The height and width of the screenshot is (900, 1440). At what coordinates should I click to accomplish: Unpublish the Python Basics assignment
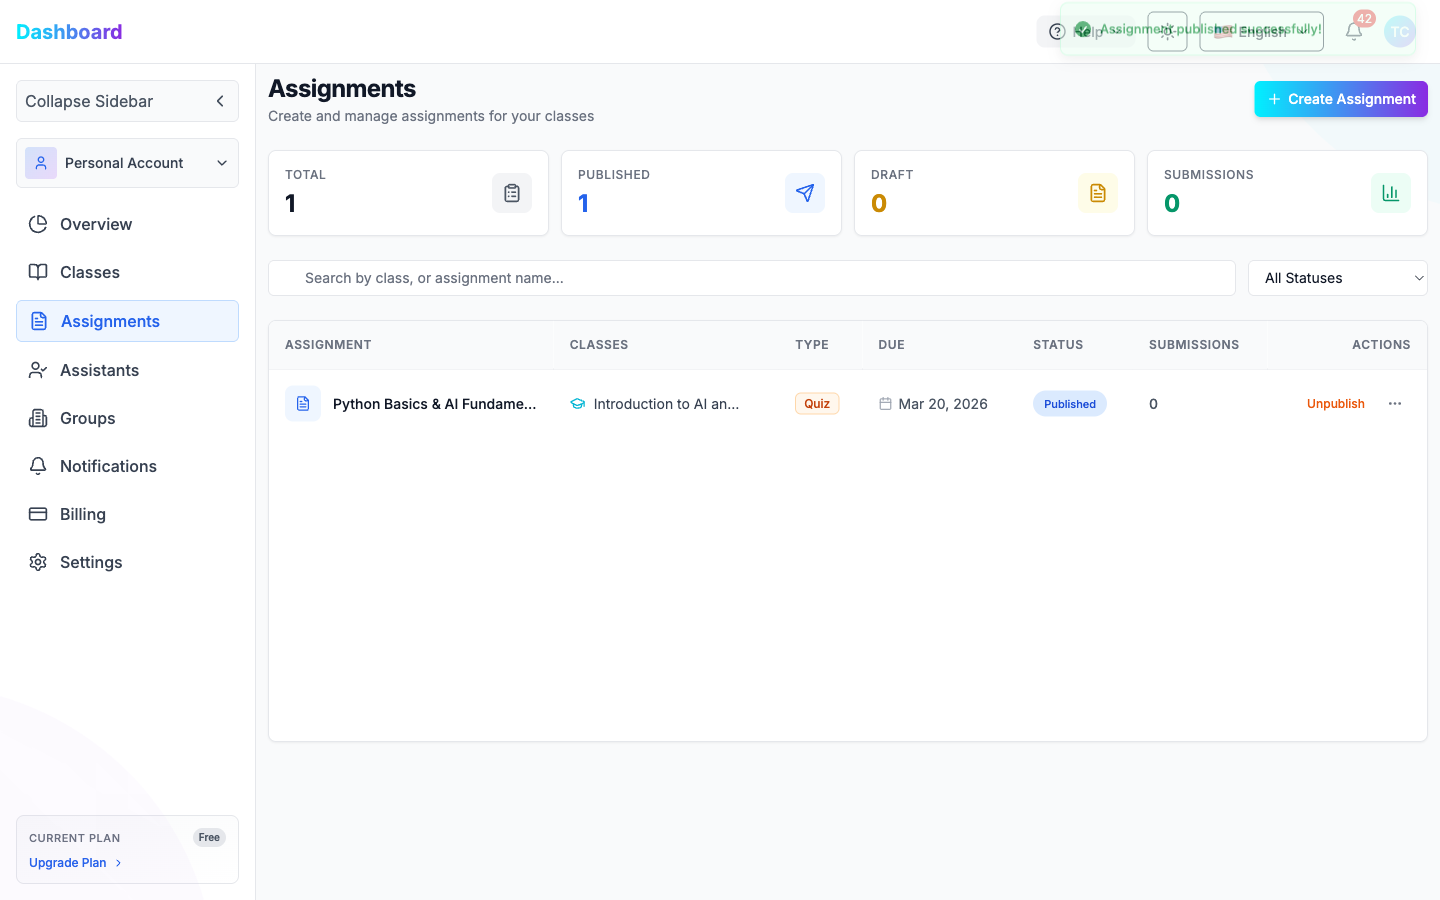click(x=1335, y=404)
